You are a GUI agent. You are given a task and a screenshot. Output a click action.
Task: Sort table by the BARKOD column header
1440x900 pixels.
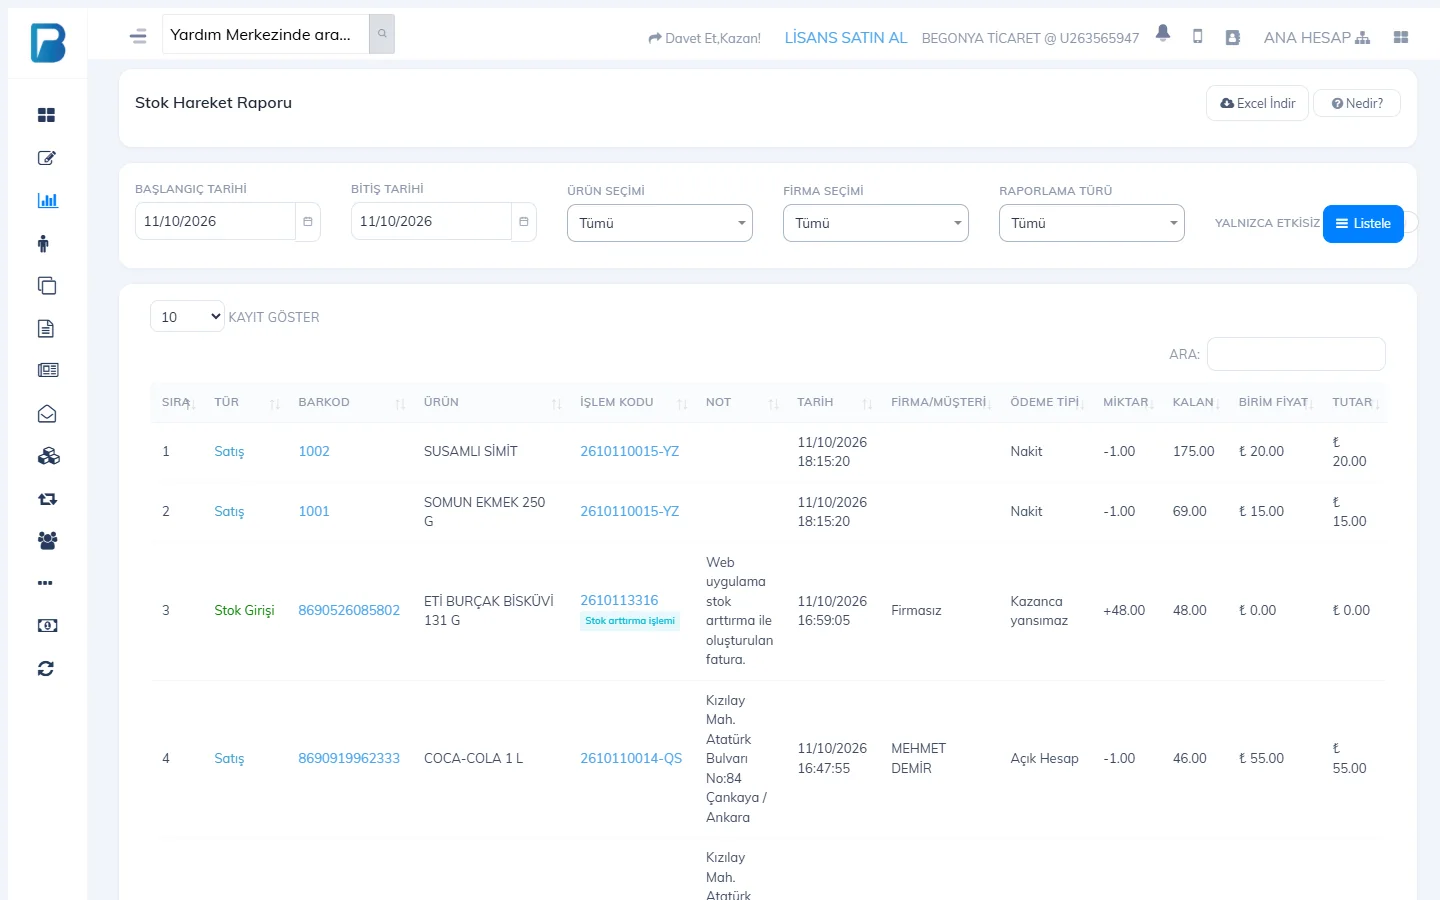click(x=351, y=402)
